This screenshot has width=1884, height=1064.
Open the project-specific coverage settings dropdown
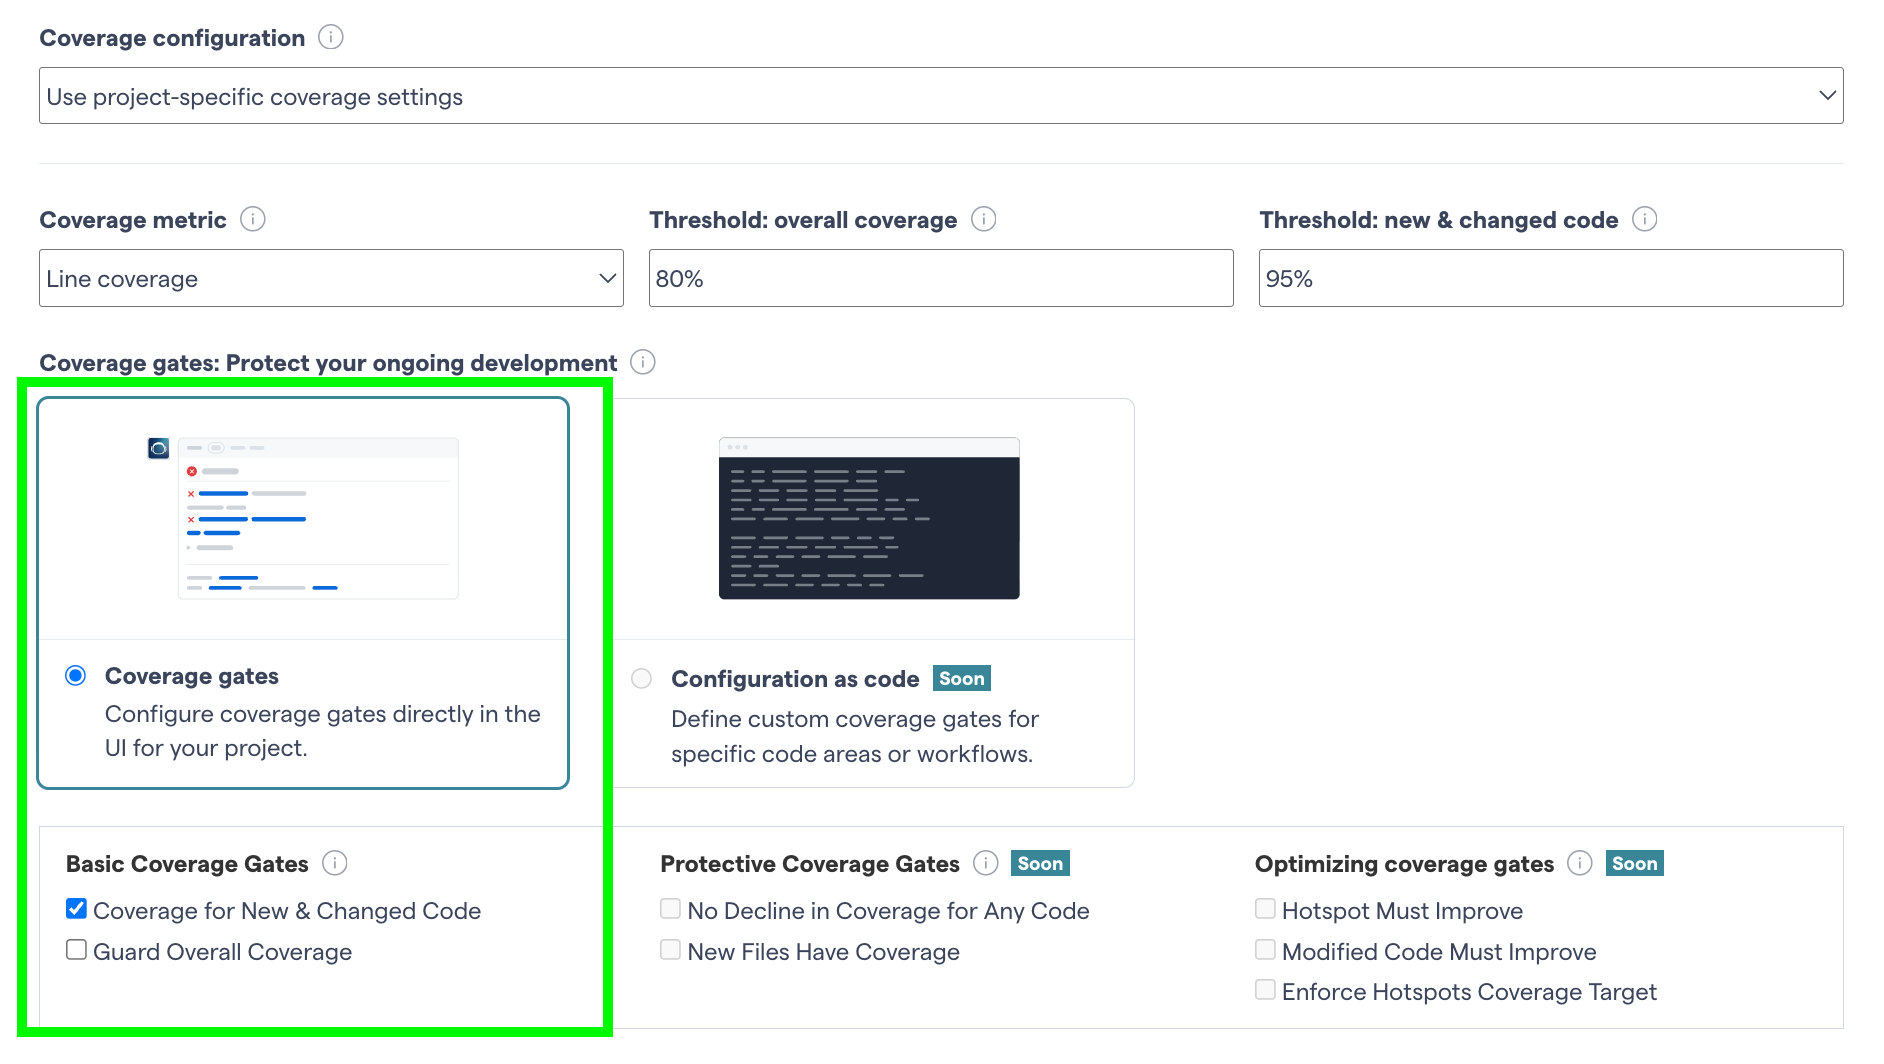pos(941,96)
